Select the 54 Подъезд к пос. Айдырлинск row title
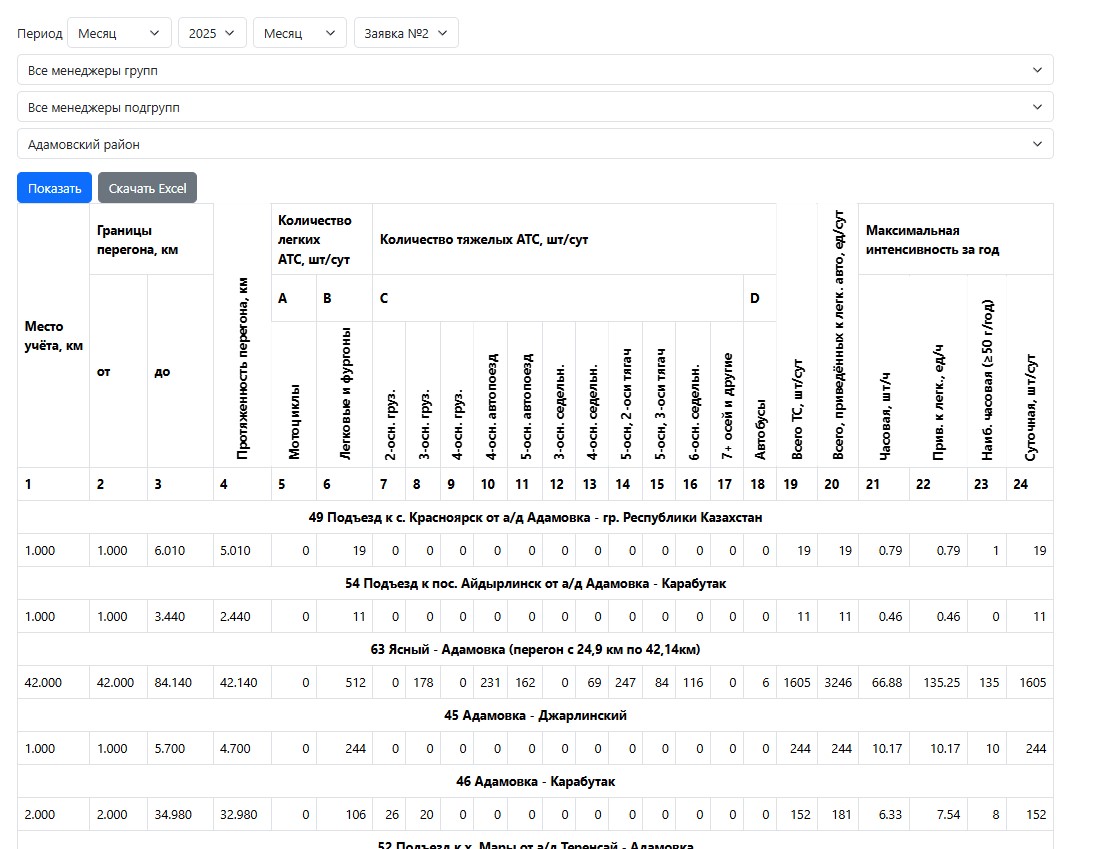This screenshot has height=849, width=1093. coord(535,583)
